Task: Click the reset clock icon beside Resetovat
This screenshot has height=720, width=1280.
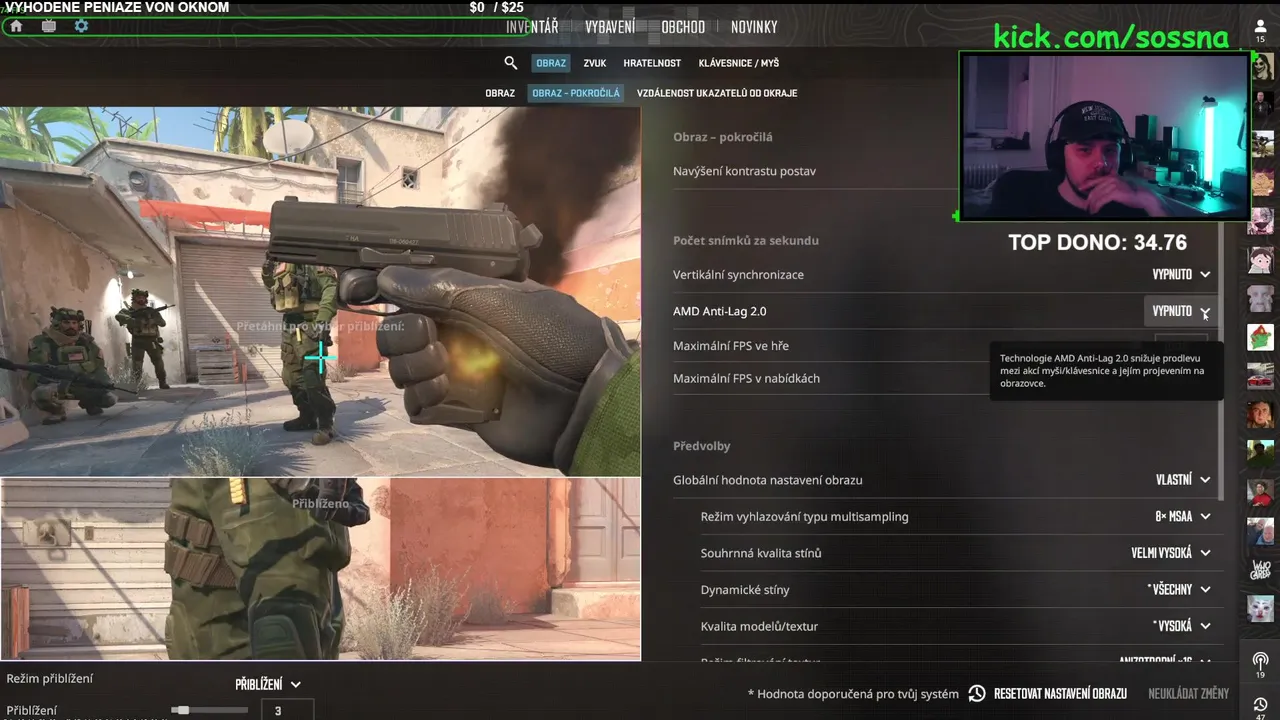Action: pyautogui.click(x=977, y=693)
